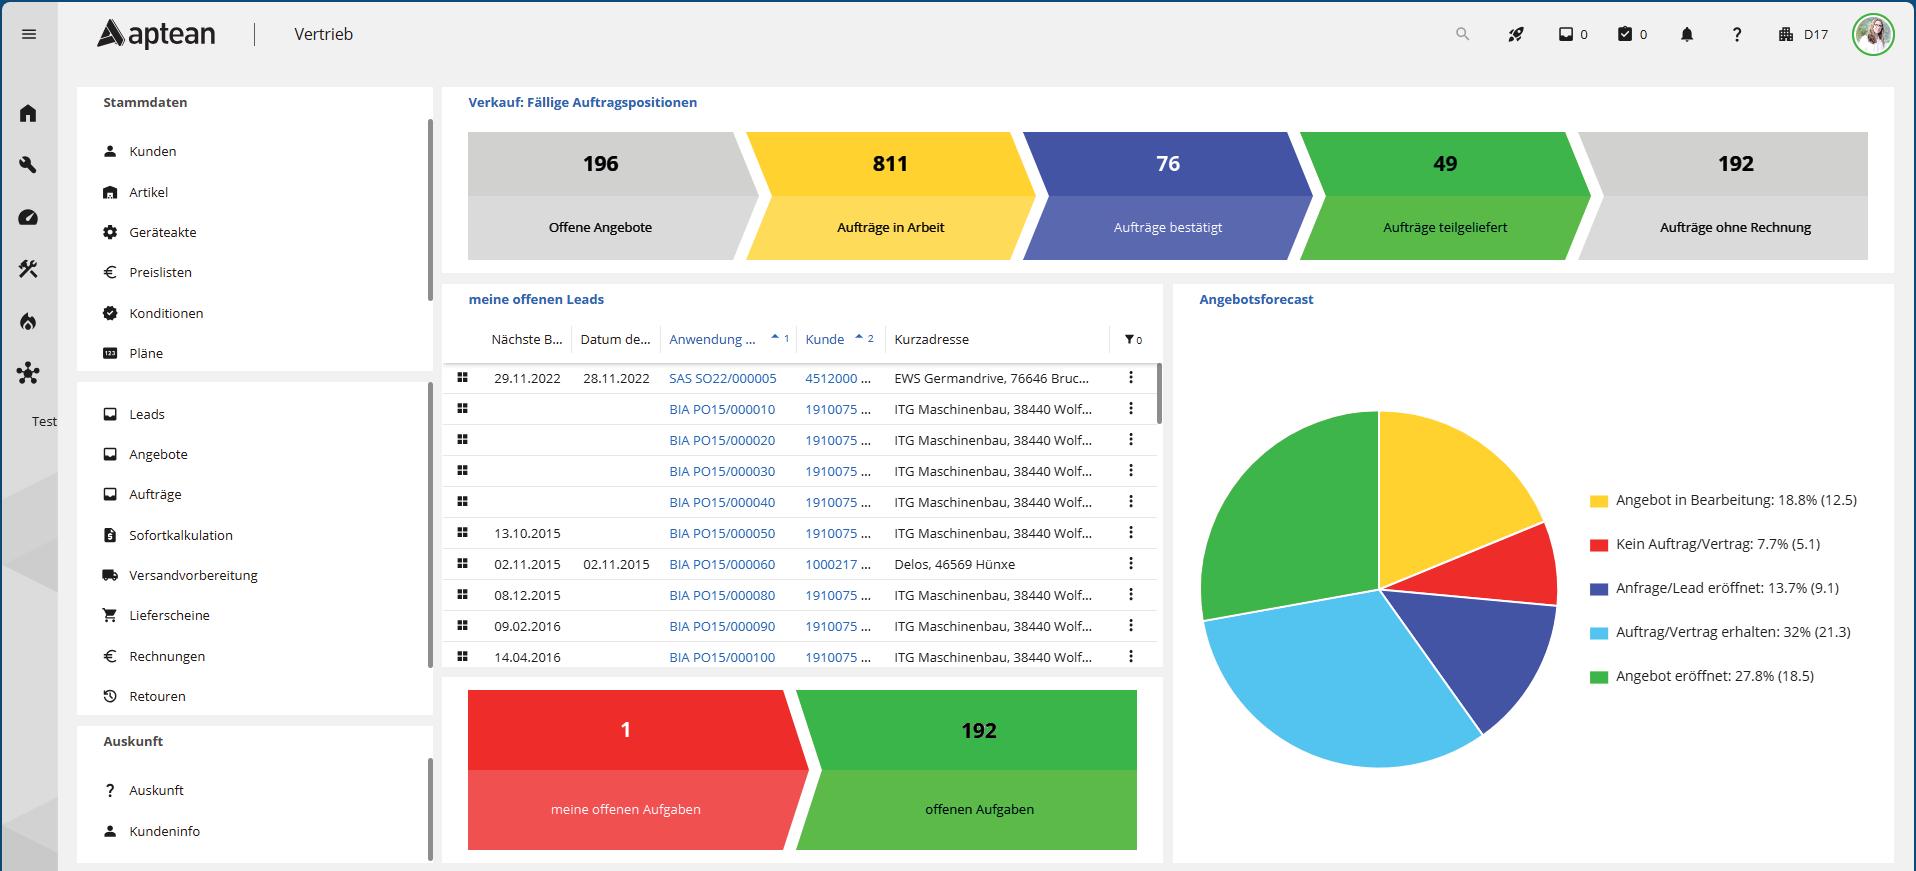The image size is (1916, 871).
Task: Open Angebote menu entry
Action: coord(158,454)
